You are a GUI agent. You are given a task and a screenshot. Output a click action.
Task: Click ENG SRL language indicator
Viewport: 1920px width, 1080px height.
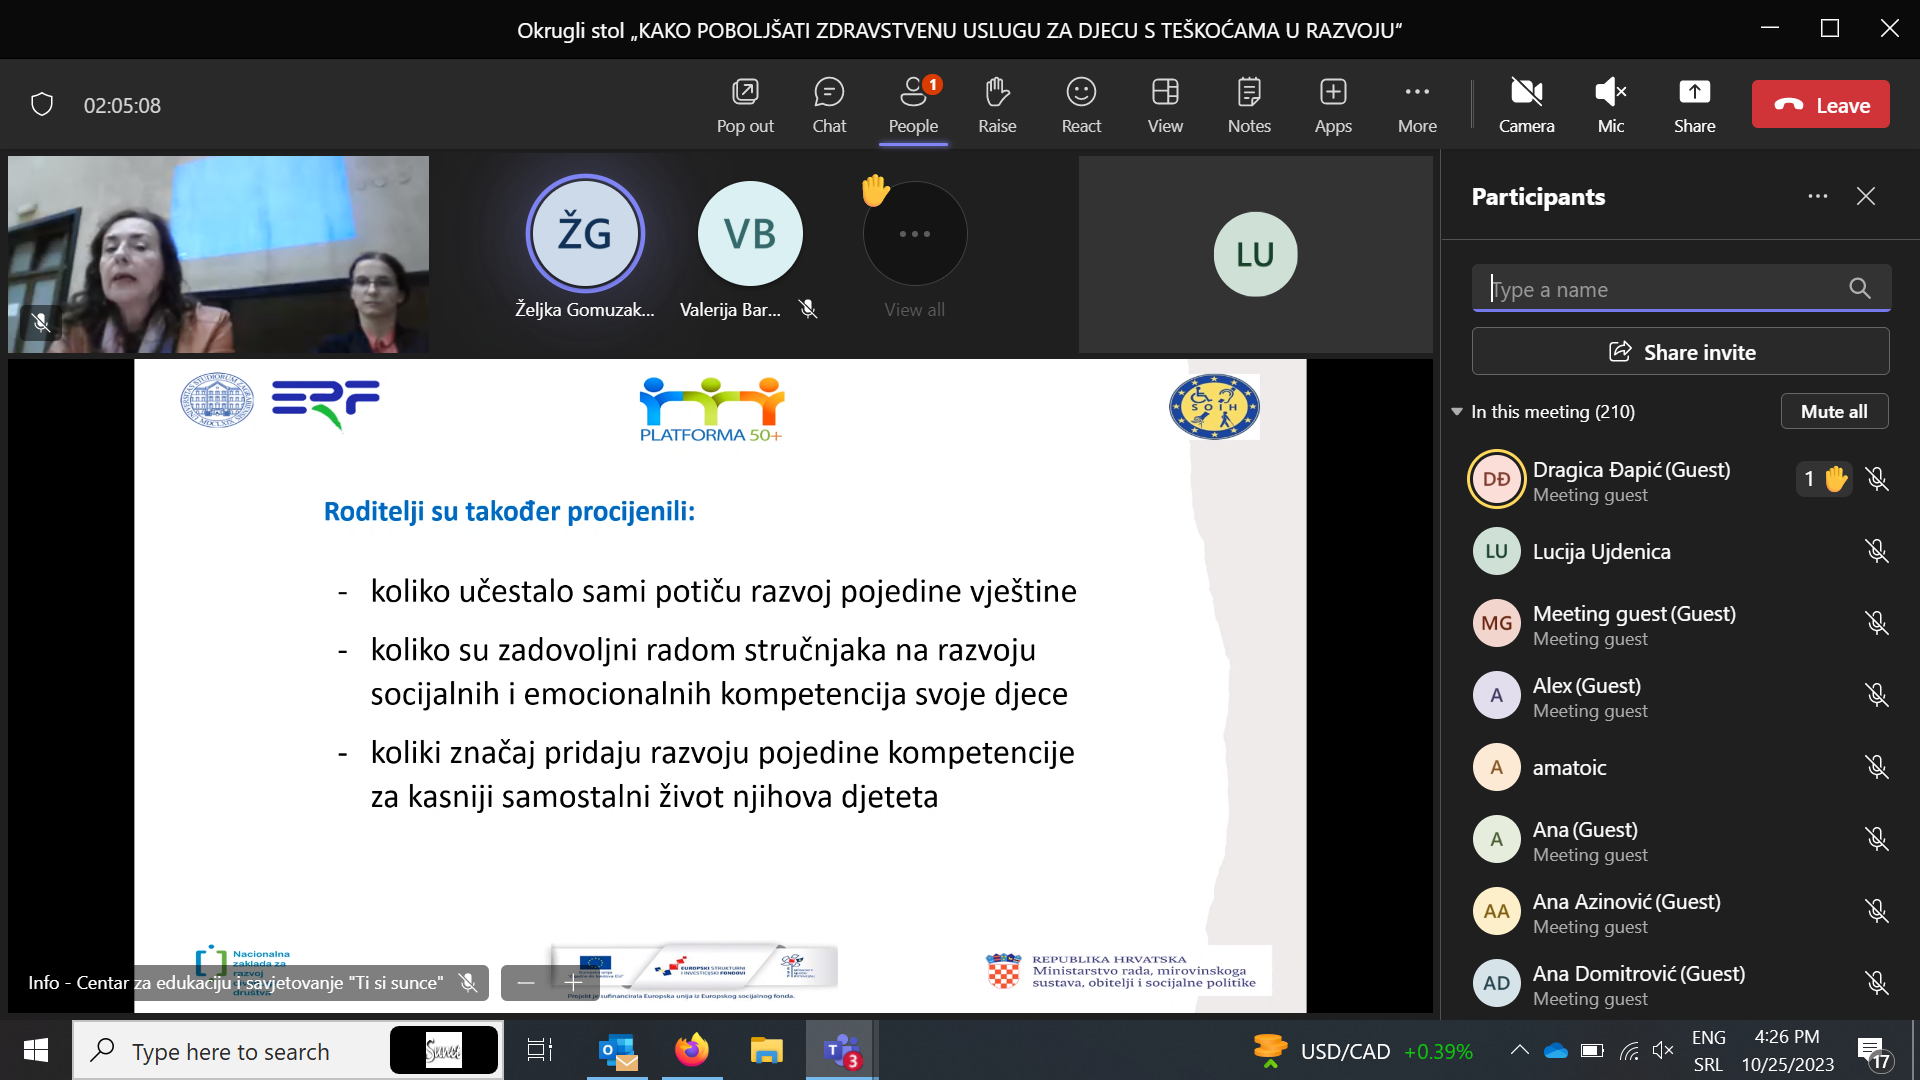1708,1051
